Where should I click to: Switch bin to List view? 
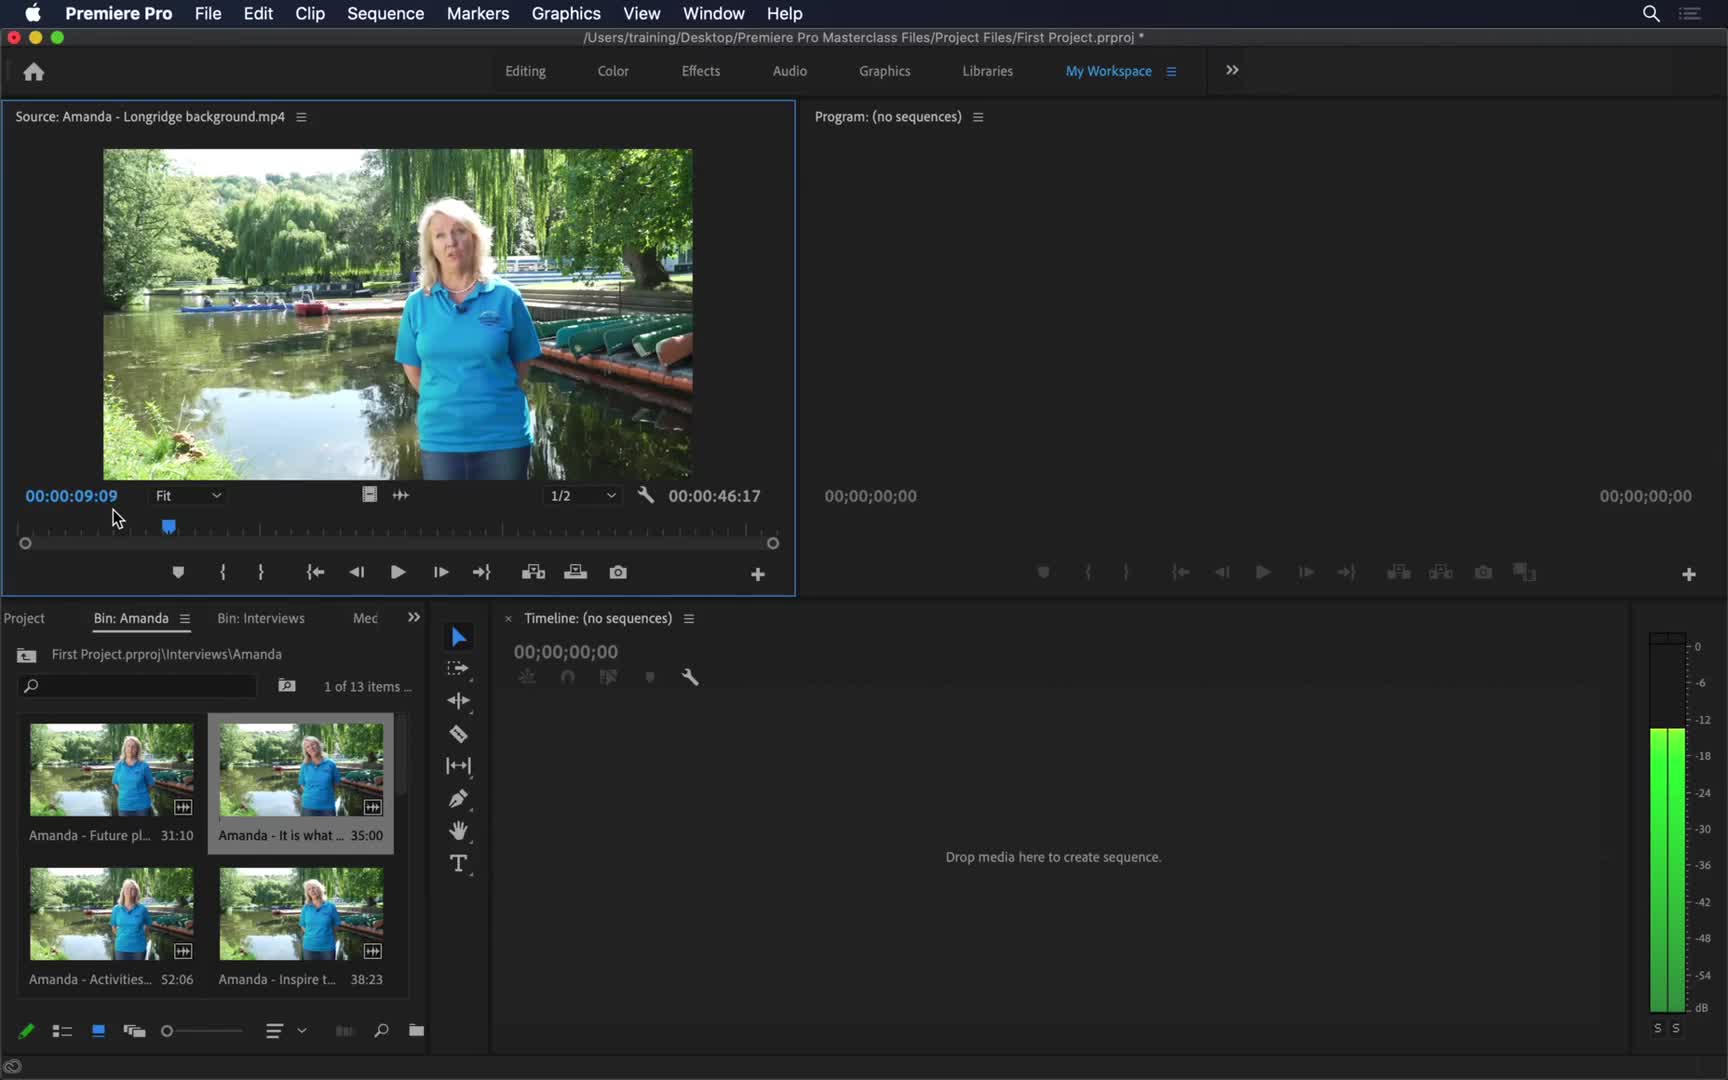[62, 1031]
